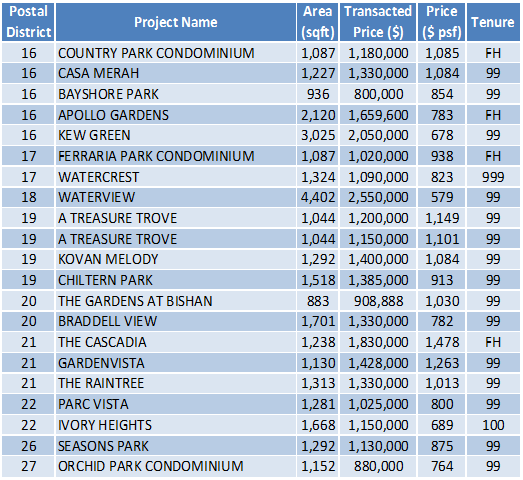Viewport: 523px width, 480px height.
Task: Select price psf value 764
Action: [x=442, y=466]
